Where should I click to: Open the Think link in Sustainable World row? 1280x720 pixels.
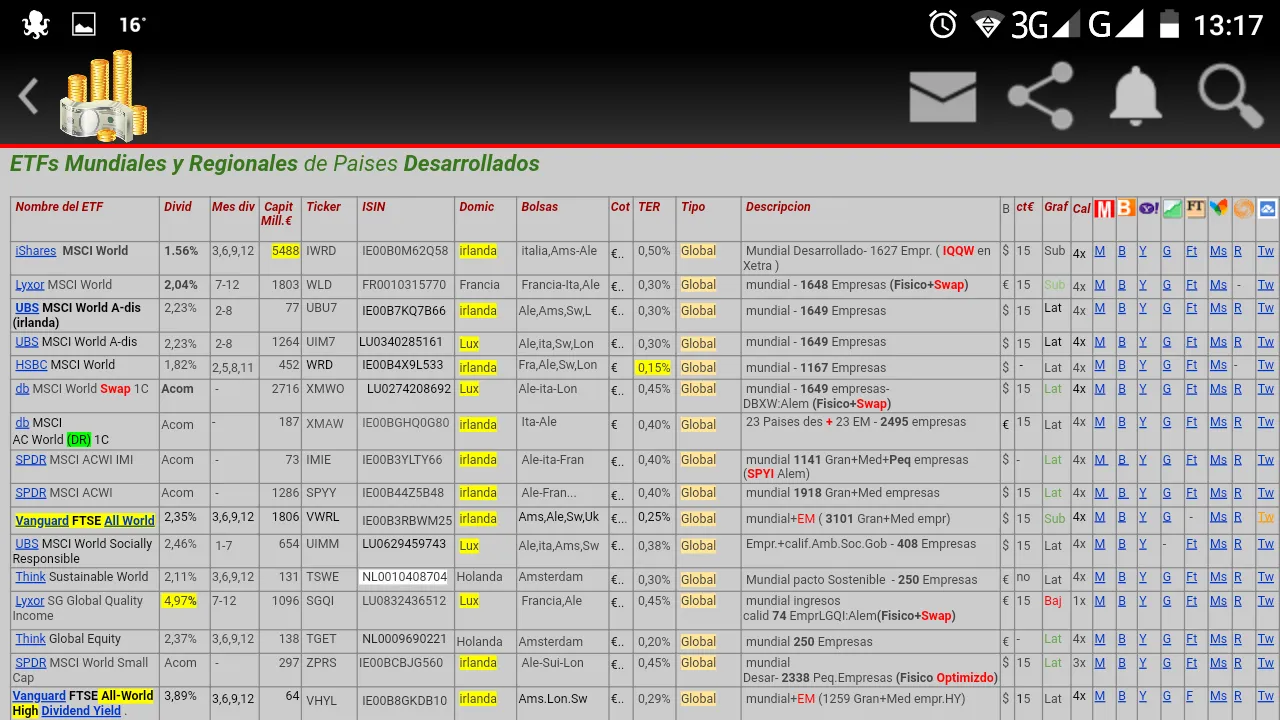click(x=30, y=577)
